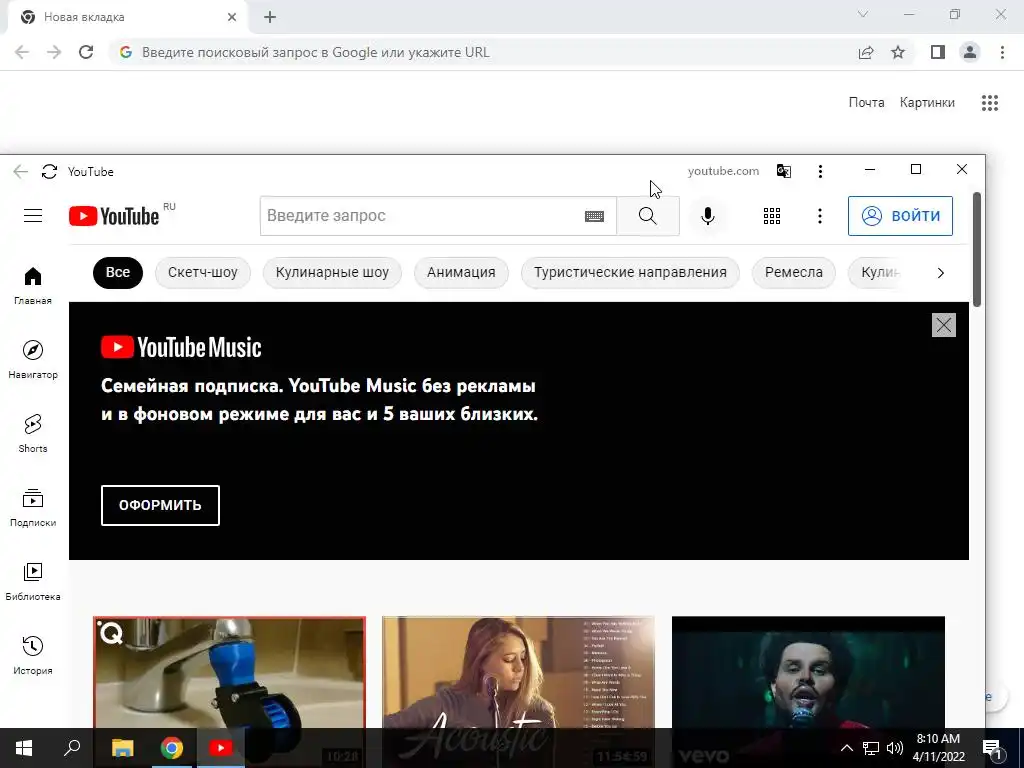Open Google apps grid on new tab

click(989, 103)
